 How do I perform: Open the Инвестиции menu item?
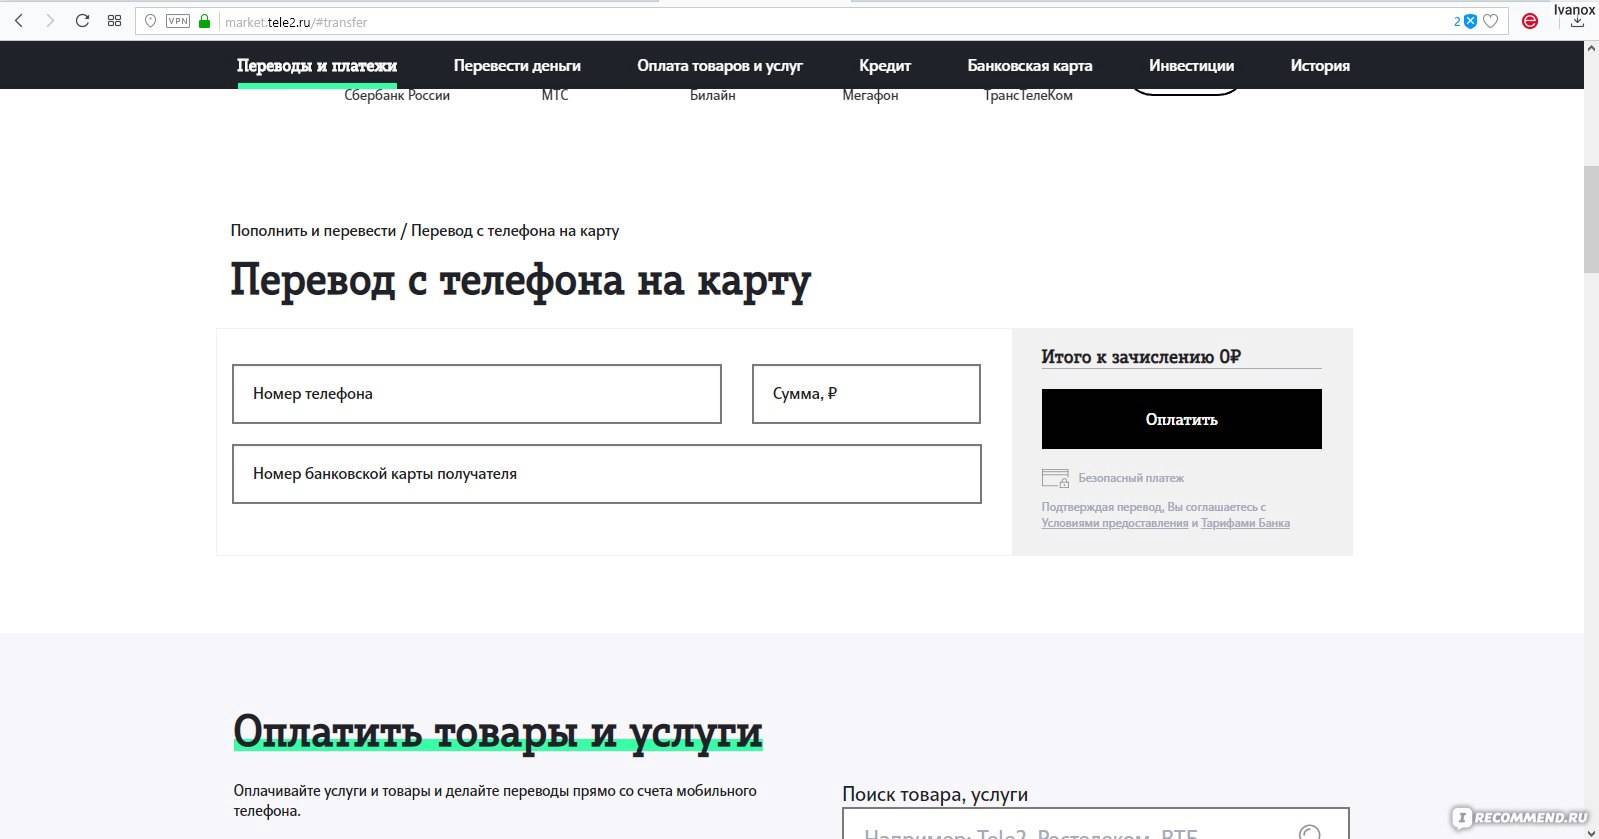pyautogui.click(x=1191, y=66)
